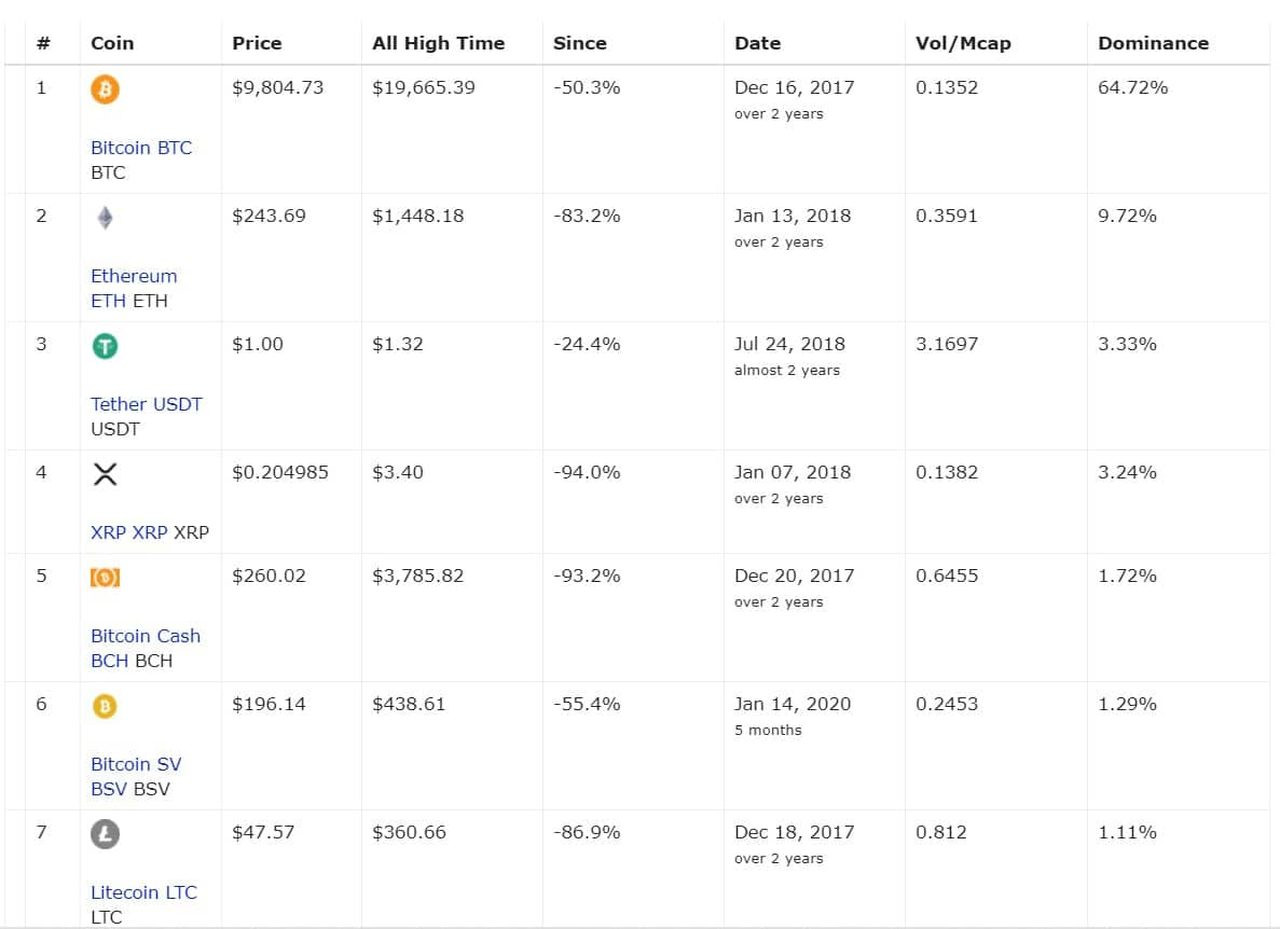This screenshot has width=1280, height=929.
Task: Click the Ethereum diamond logo icon
Action: coord(105,218)
